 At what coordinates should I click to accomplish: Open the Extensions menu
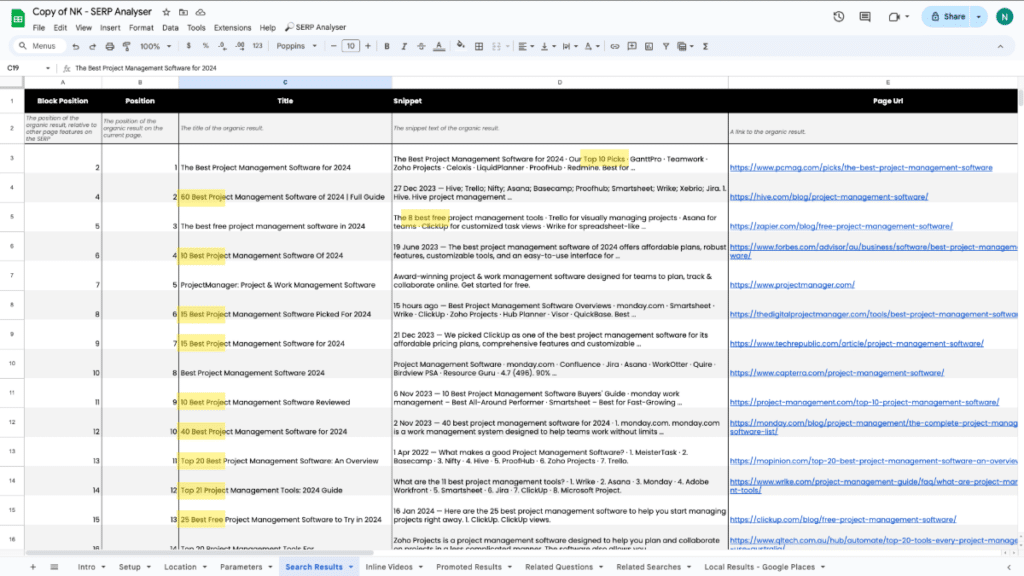[232, 27]
